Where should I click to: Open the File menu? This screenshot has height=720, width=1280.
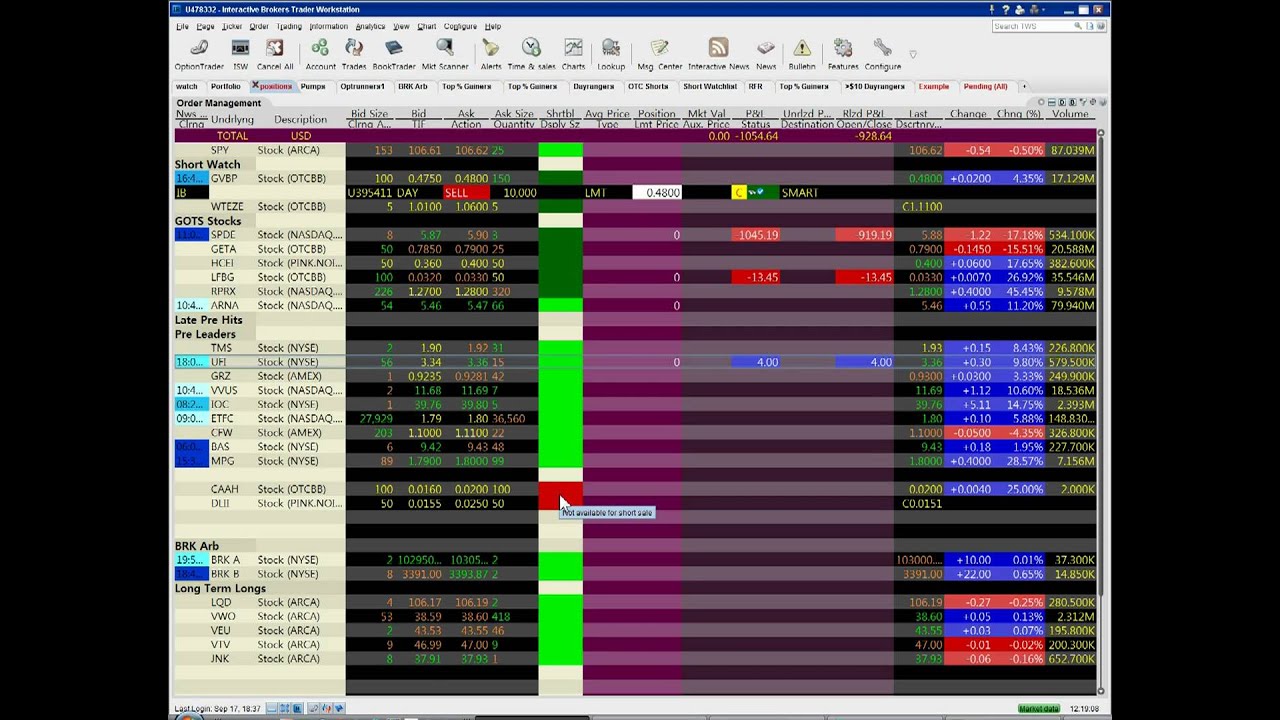pos(182,26)
